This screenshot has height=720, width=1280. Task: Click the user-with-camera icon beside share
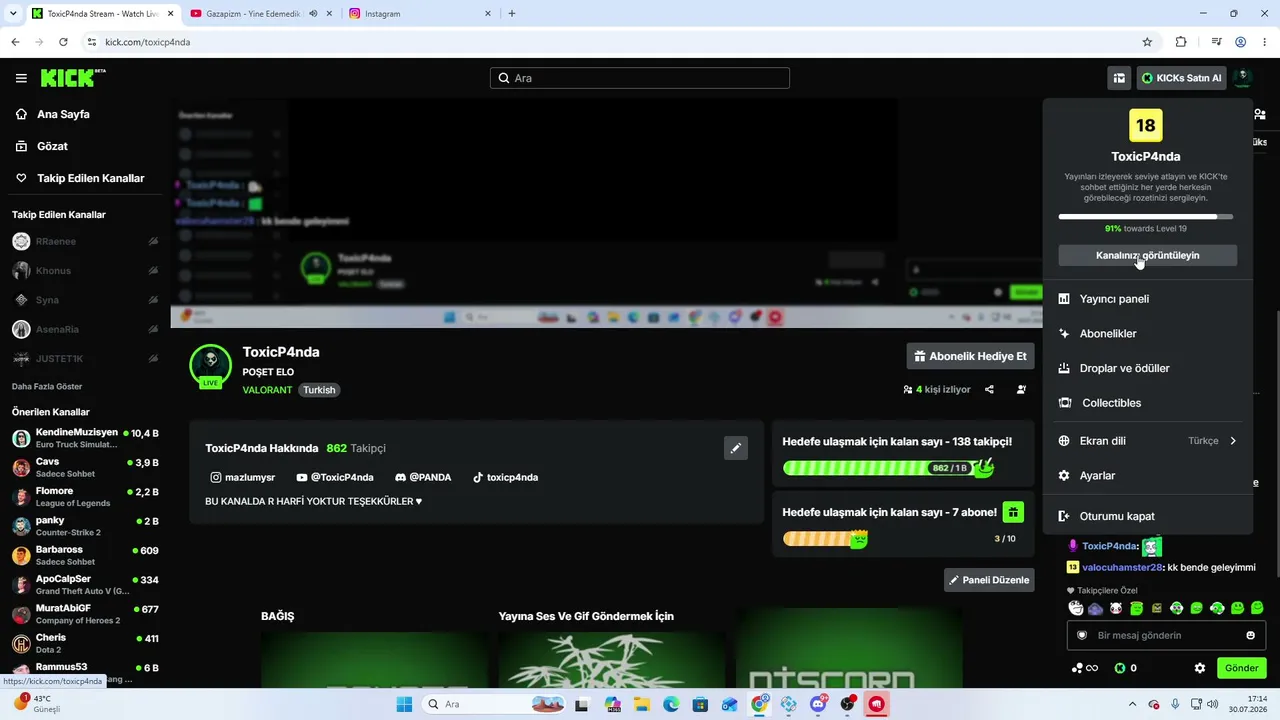[1021, 390]
